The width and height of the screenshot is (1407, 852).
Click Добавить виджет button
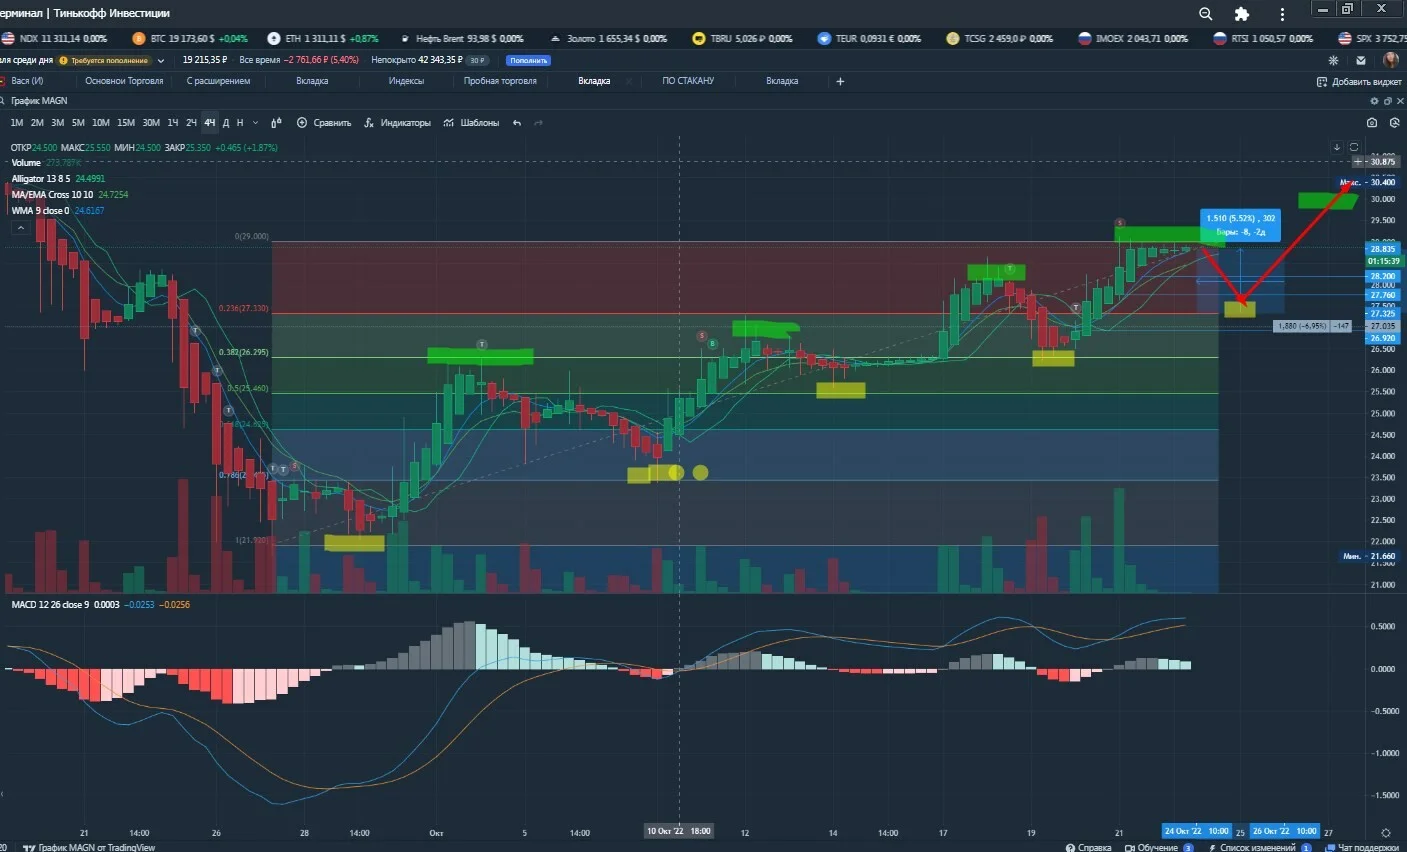(1360, 82)
